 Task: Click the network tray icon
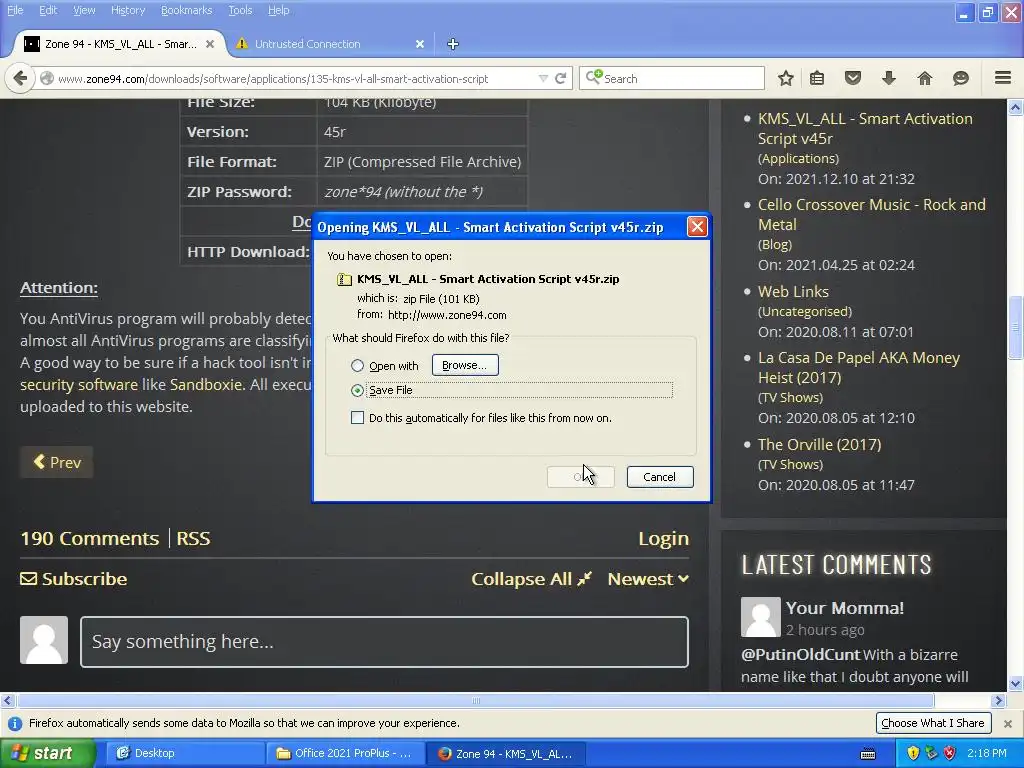point(931,753)
